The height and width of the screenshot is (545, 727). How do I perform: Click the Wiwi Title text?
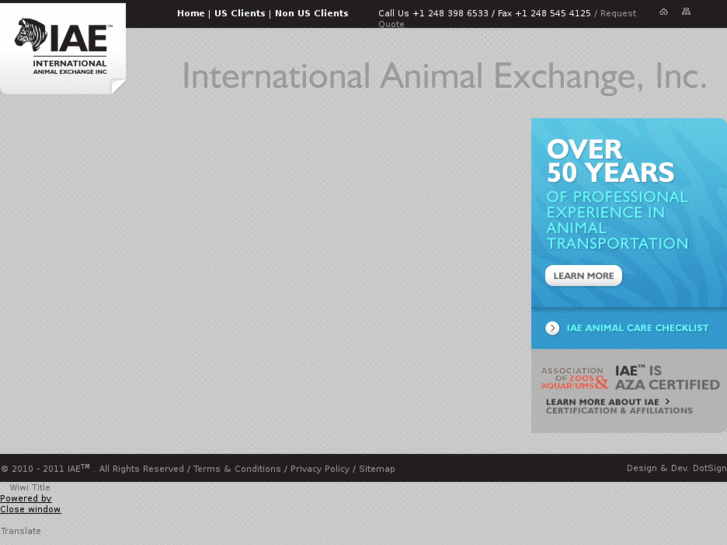click(x=30, y=487)
